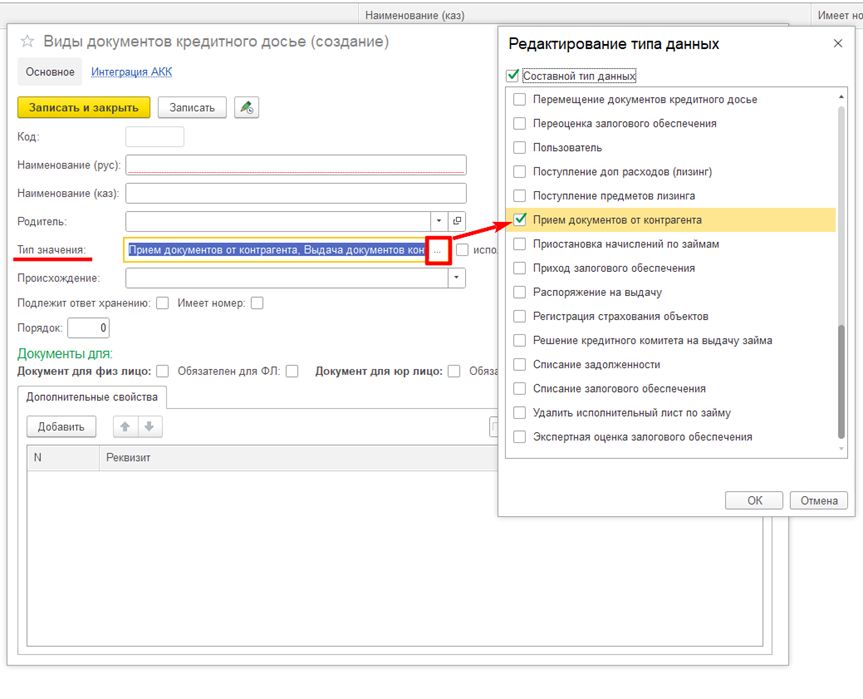Screen dimensions: 863x699
Task: Move row up with the arrow icon
Action: (x=125, y=427)
